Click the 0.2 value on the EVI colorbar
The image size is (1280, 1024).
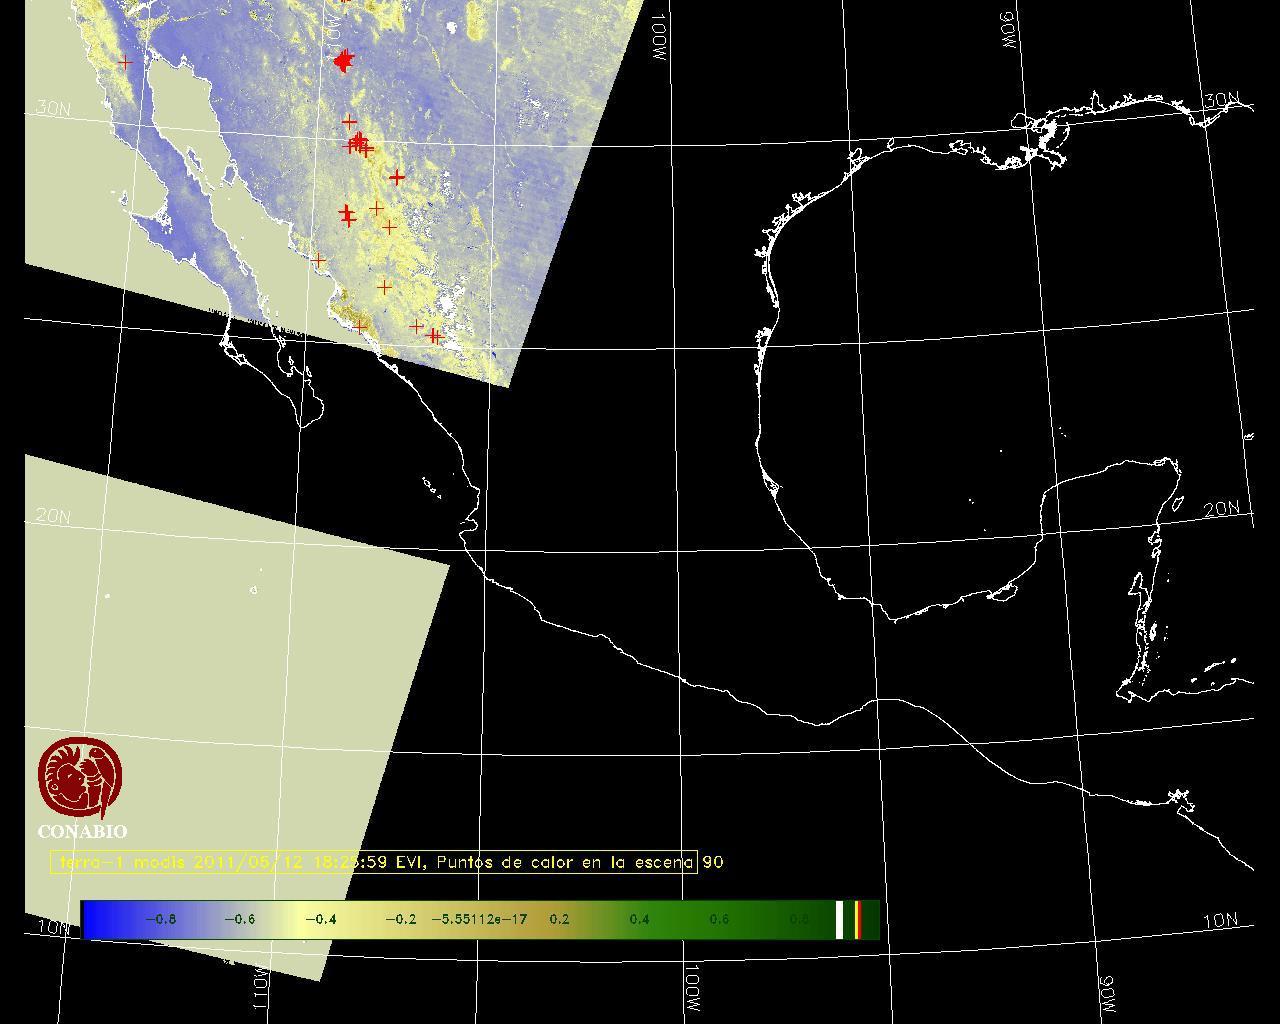(x=559, y=919)
